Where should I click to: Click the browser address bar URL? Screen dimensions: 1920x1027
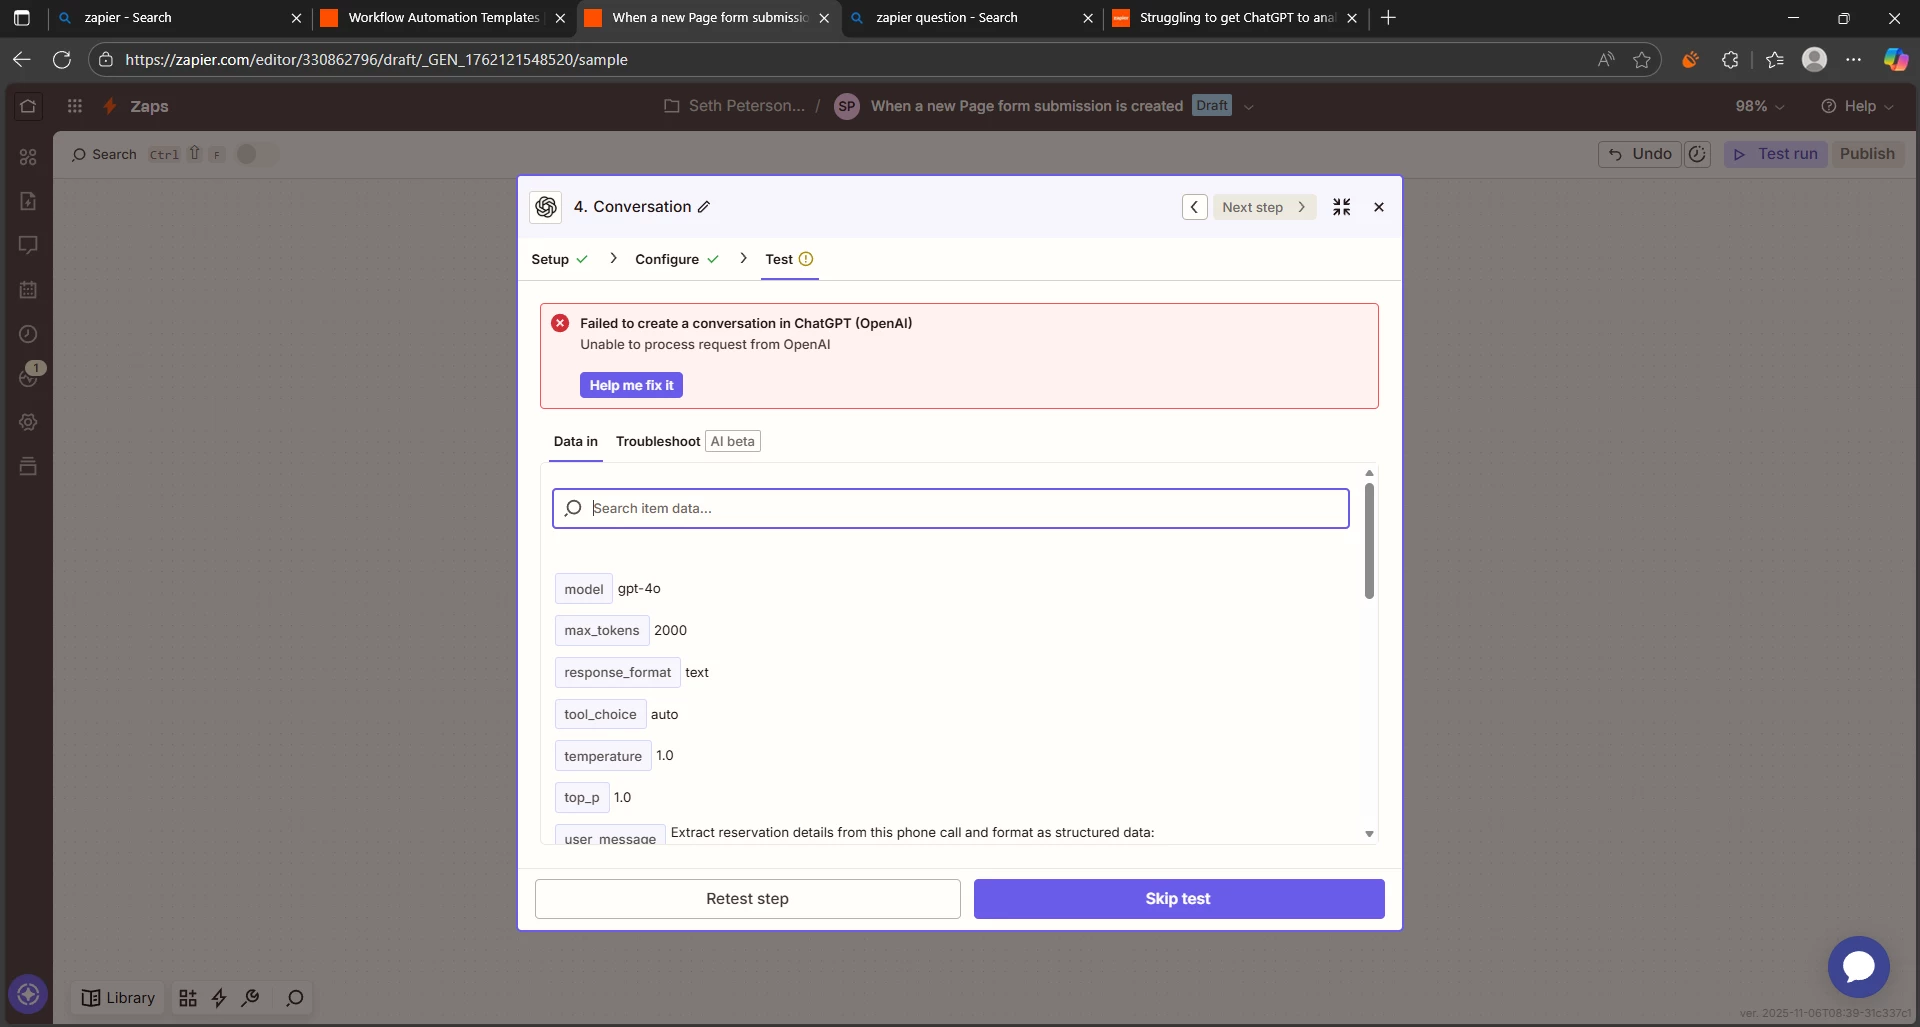376,60
